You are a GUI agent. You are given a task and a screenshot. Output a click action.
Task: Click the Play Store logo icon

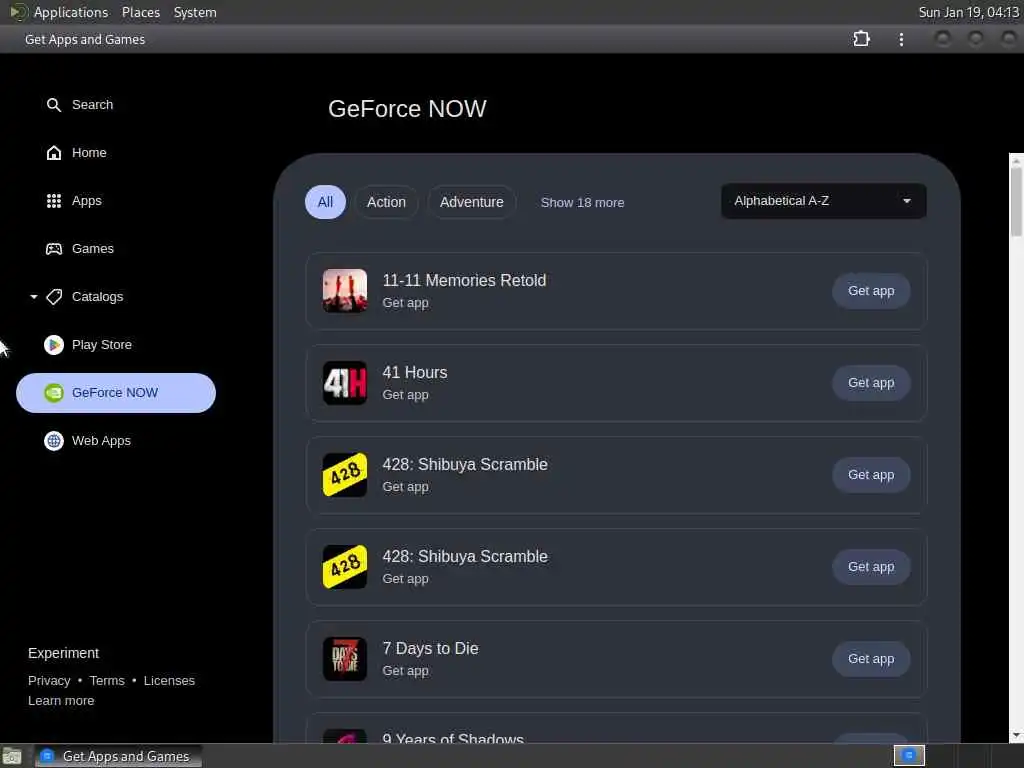[54, 345]
